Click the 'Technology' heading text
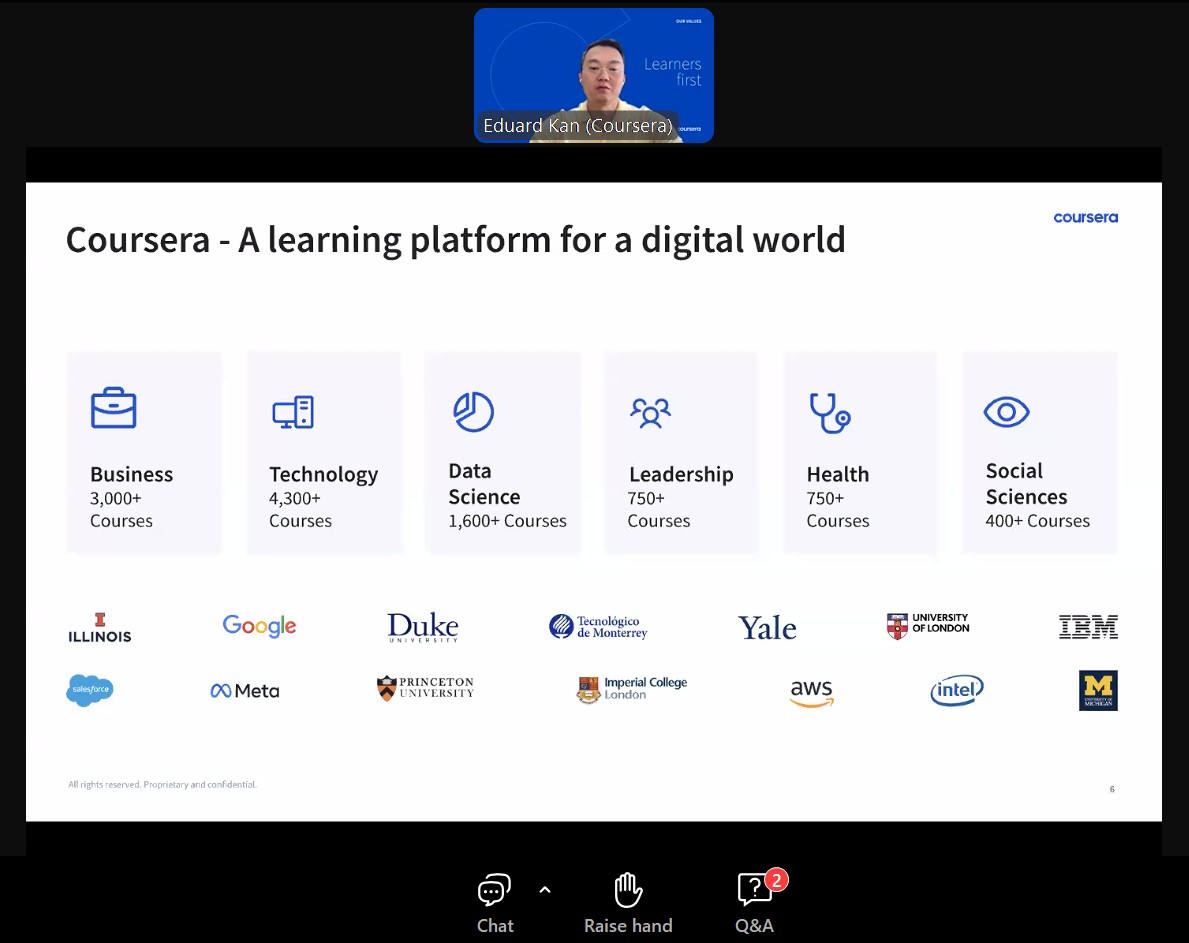 (324, 475)
